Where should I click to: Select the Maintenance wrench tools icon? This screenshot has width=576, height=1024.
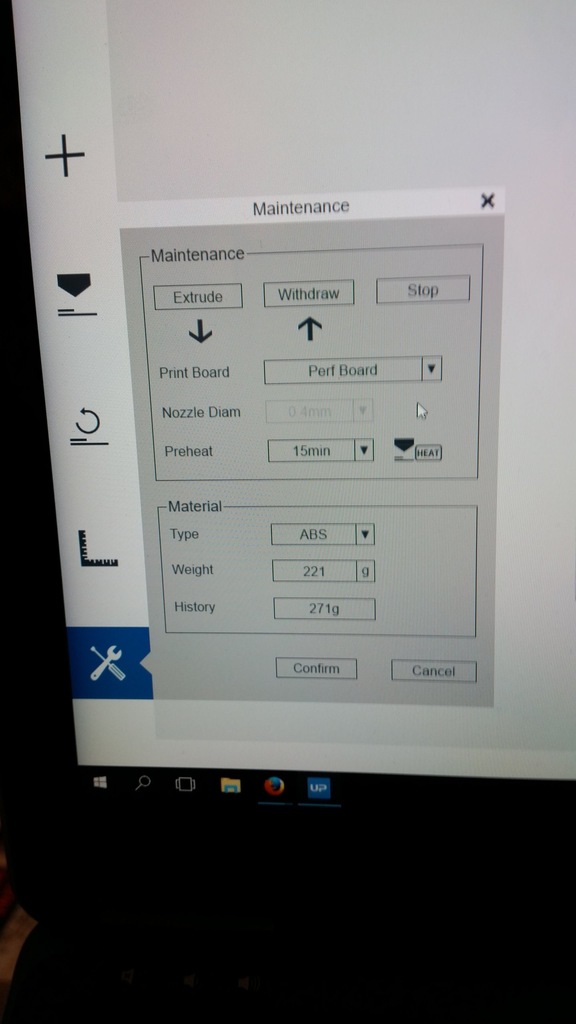coord(106,662)
